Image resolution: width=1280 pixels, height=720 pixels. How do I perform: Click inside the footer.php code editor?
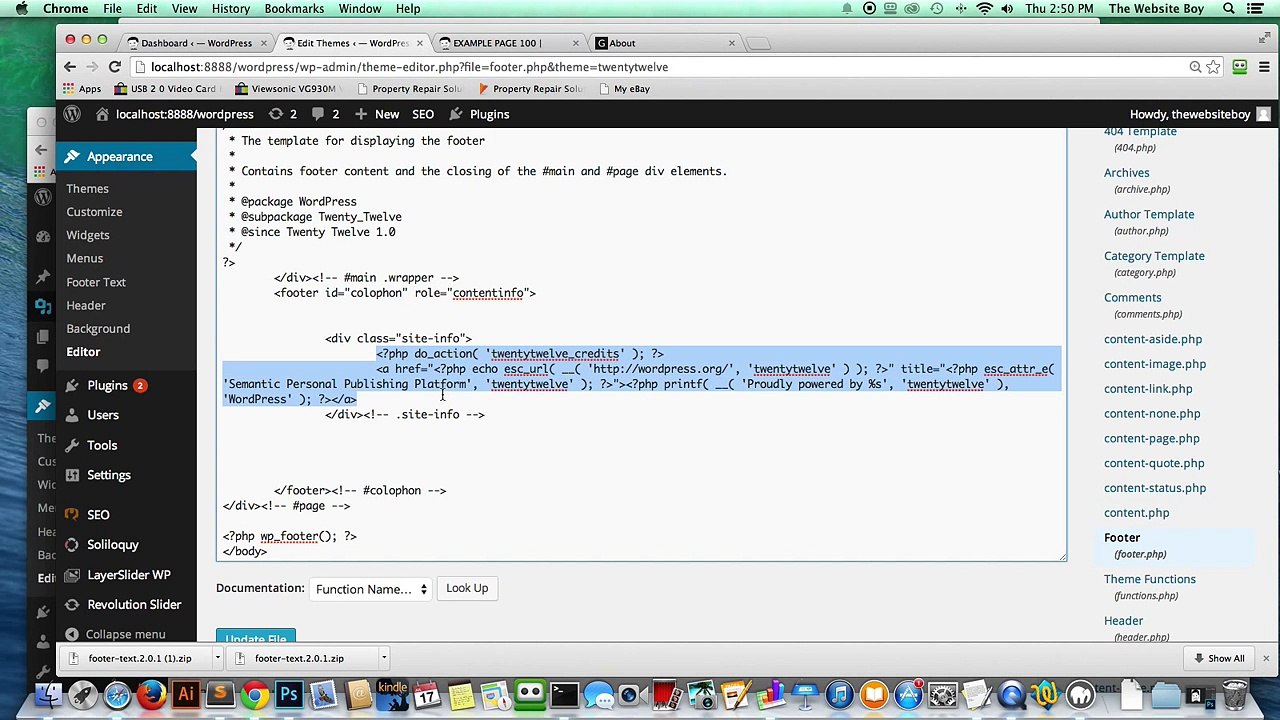point(641,345)
